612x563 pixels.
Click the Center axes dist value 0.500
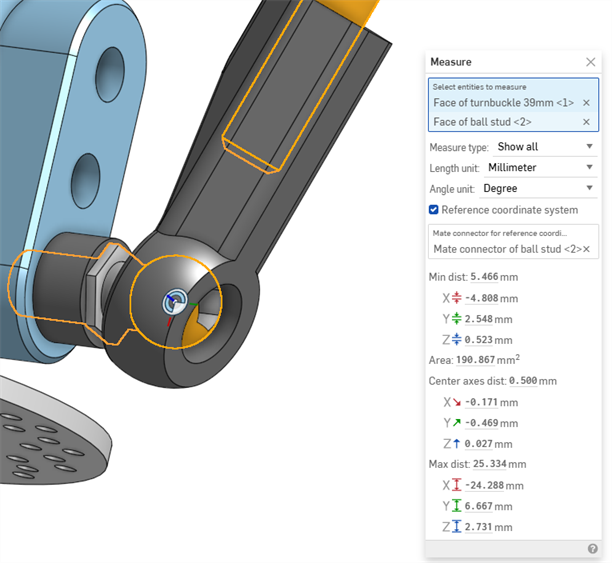point(523,381)
